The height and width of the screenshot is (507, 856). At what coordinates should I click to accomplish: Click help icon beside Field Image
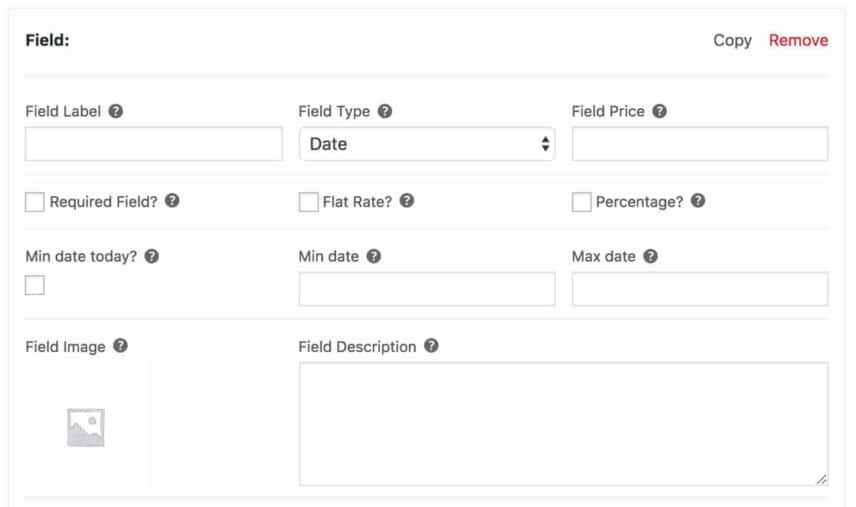[120, 346]
